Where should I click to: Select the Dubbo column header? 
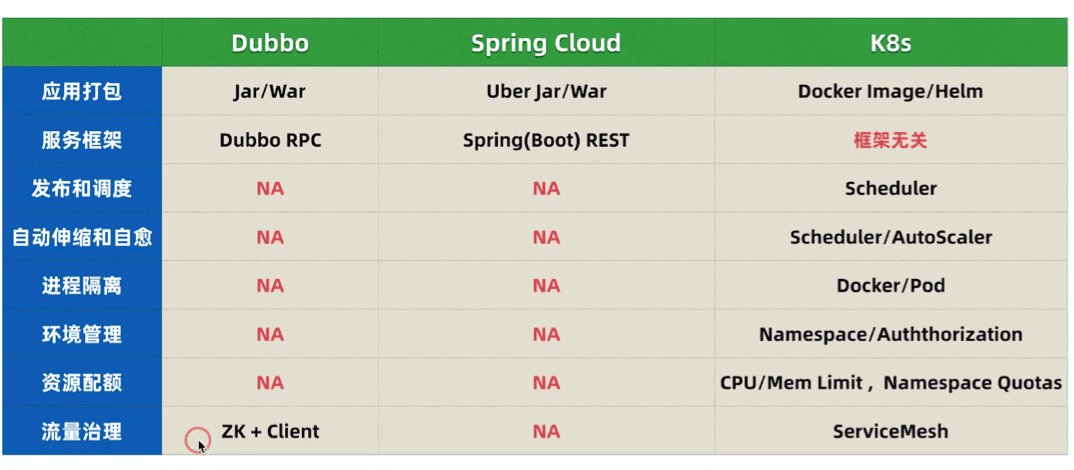(x=270, y=43)
